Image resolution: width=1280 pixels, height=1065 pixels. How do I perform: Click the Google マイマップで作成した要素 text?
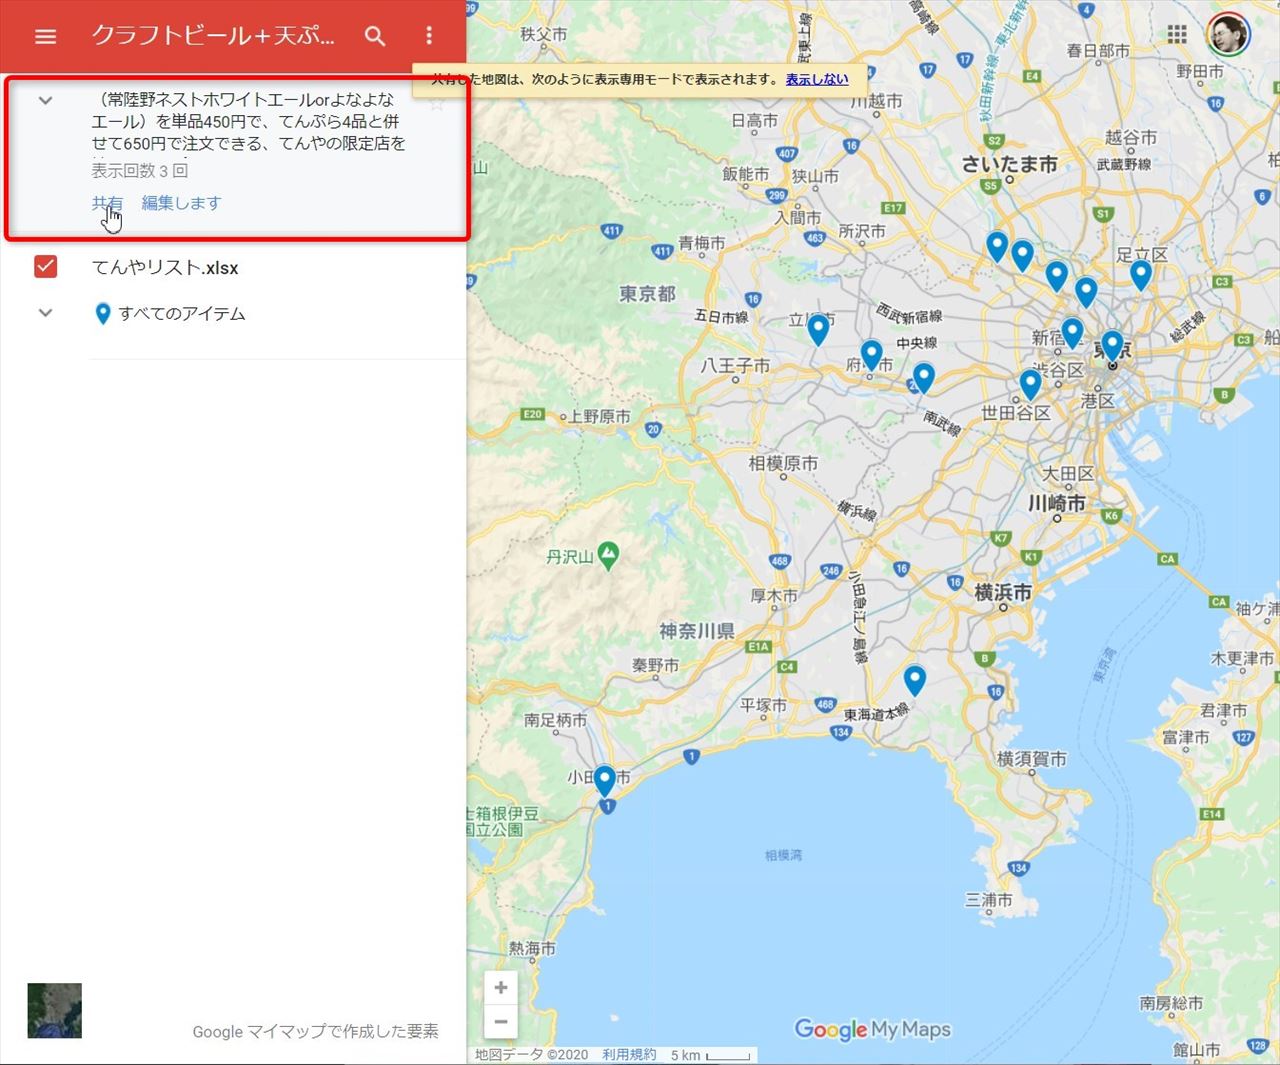pos(315,1031)
